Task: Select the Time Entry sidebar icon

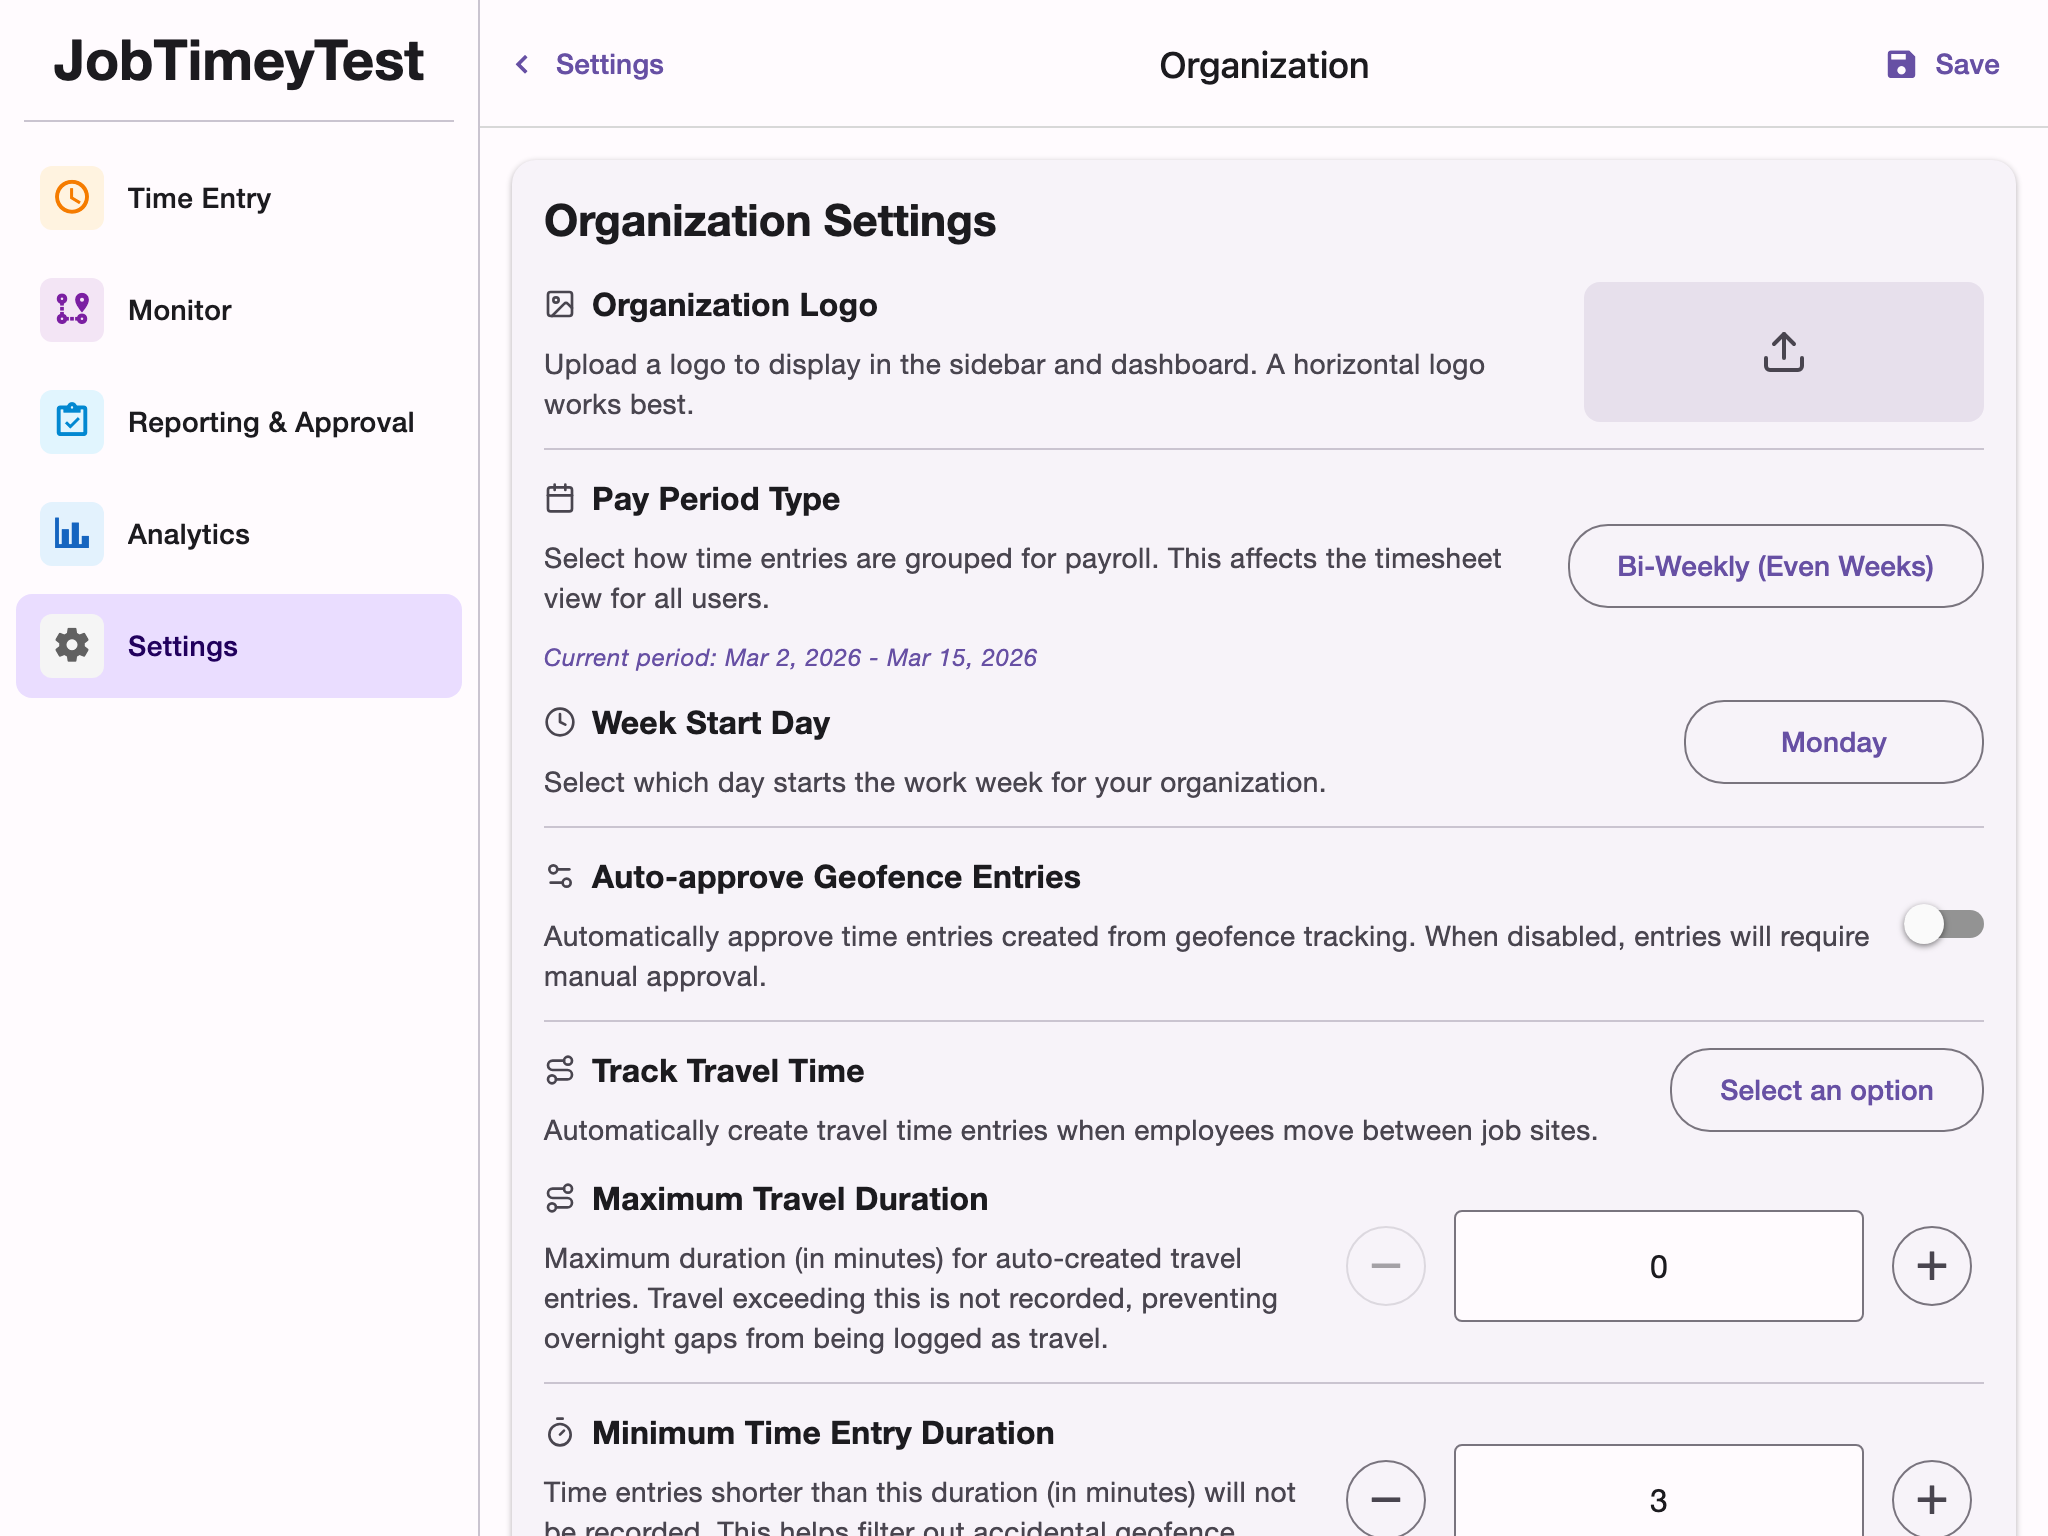Action: pyautogui.click(x=71, y=198)
